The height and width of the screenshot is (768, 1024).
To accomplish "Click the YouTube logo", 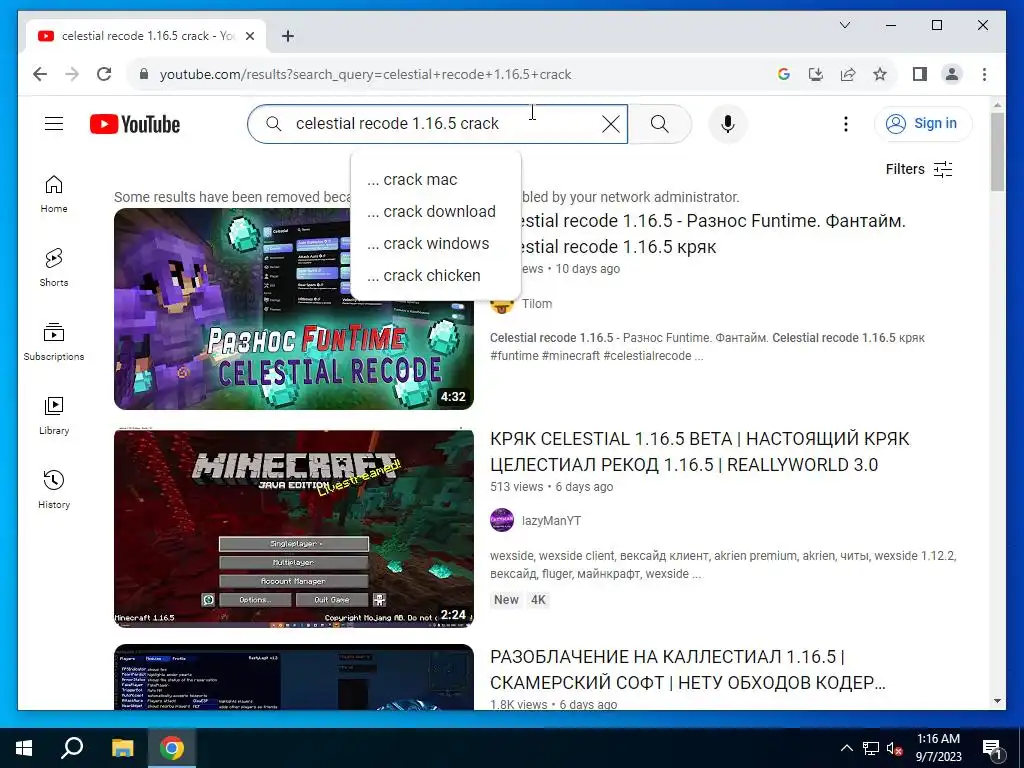I will 135,124.
